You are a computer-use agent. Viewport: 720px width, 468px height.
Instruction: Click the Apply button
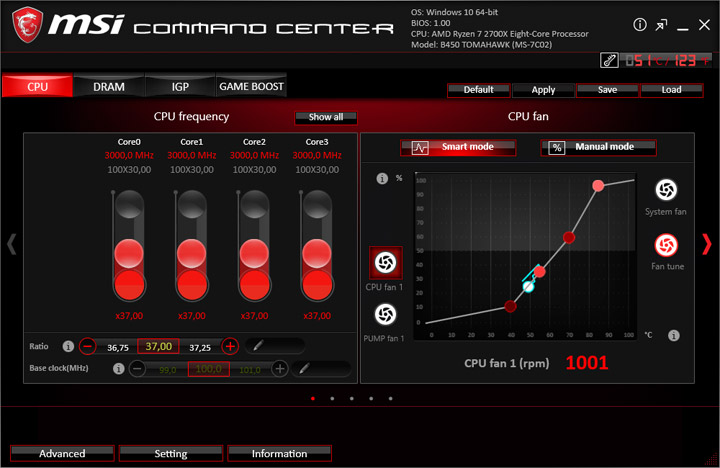(543, 90)
